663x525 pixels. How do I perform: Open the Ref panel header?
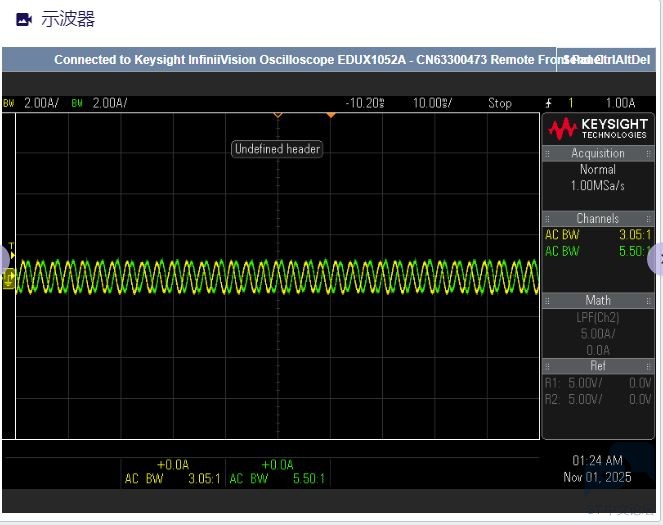[597, 366]
